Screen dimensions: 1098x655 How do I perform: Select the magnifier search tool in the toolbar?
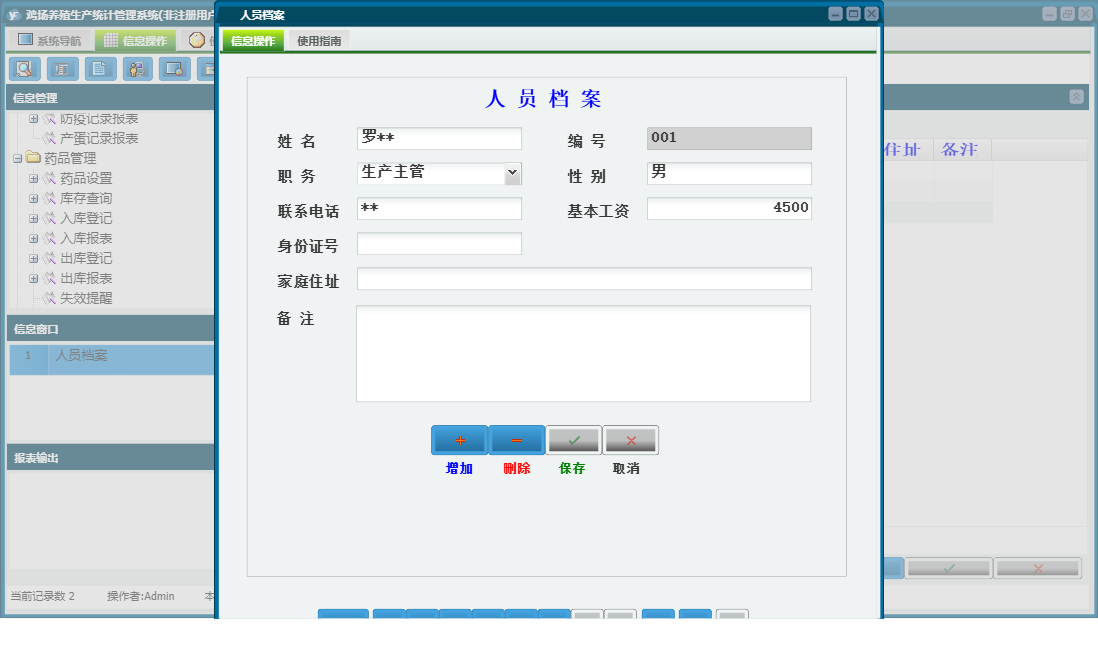(x=25, y=69)
